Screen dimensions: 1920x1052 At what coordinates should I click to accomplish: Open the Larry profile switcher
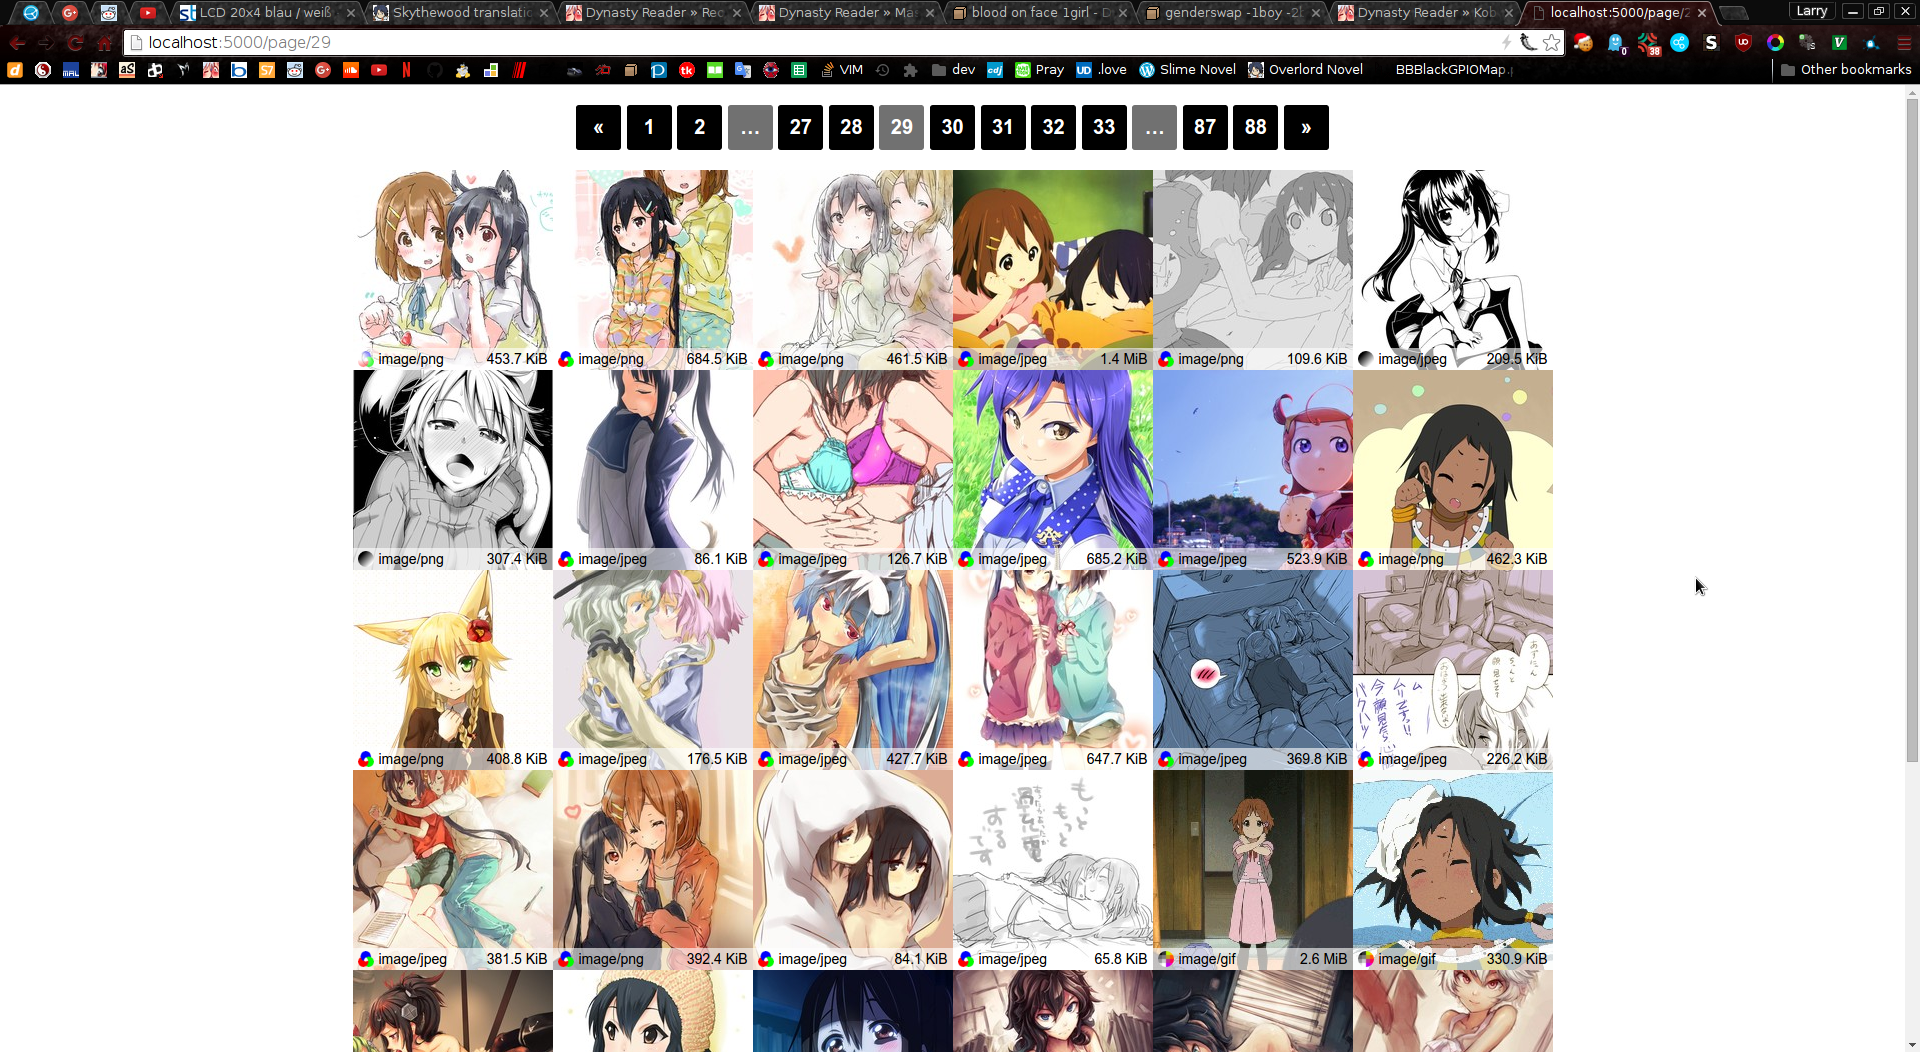click(1811, 11)
